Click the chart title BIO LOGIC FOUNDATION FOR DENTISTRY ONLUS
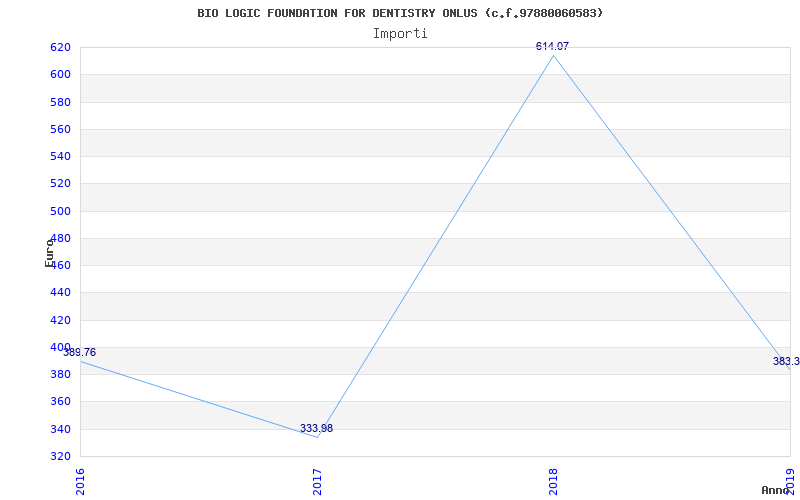 point(400,13)
